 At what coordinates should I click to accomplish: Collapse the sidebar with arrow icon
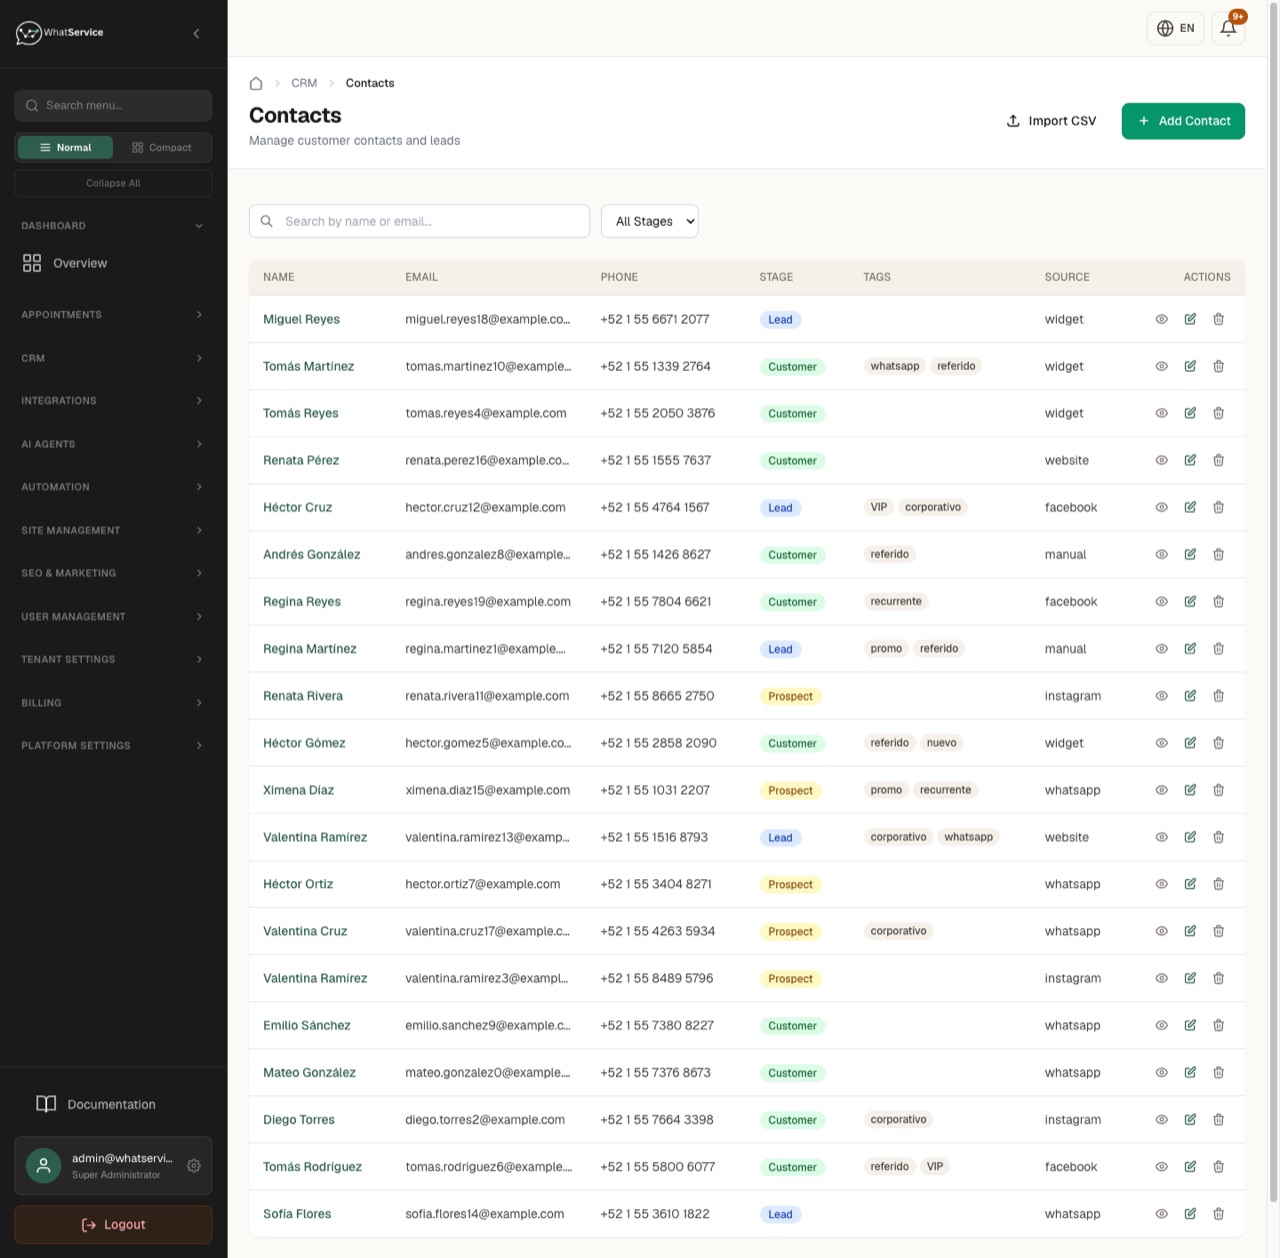pyautogui.click(x=196, y=33)
